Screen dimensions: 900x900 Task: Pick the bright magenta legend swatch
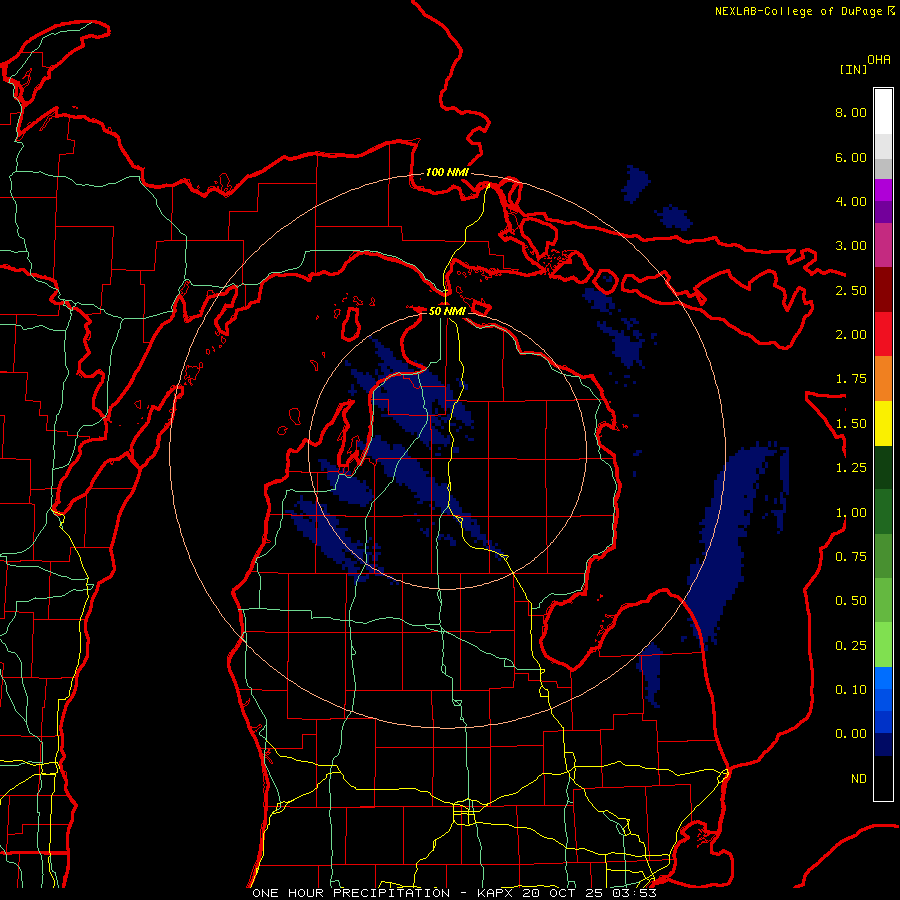(883, 190)
